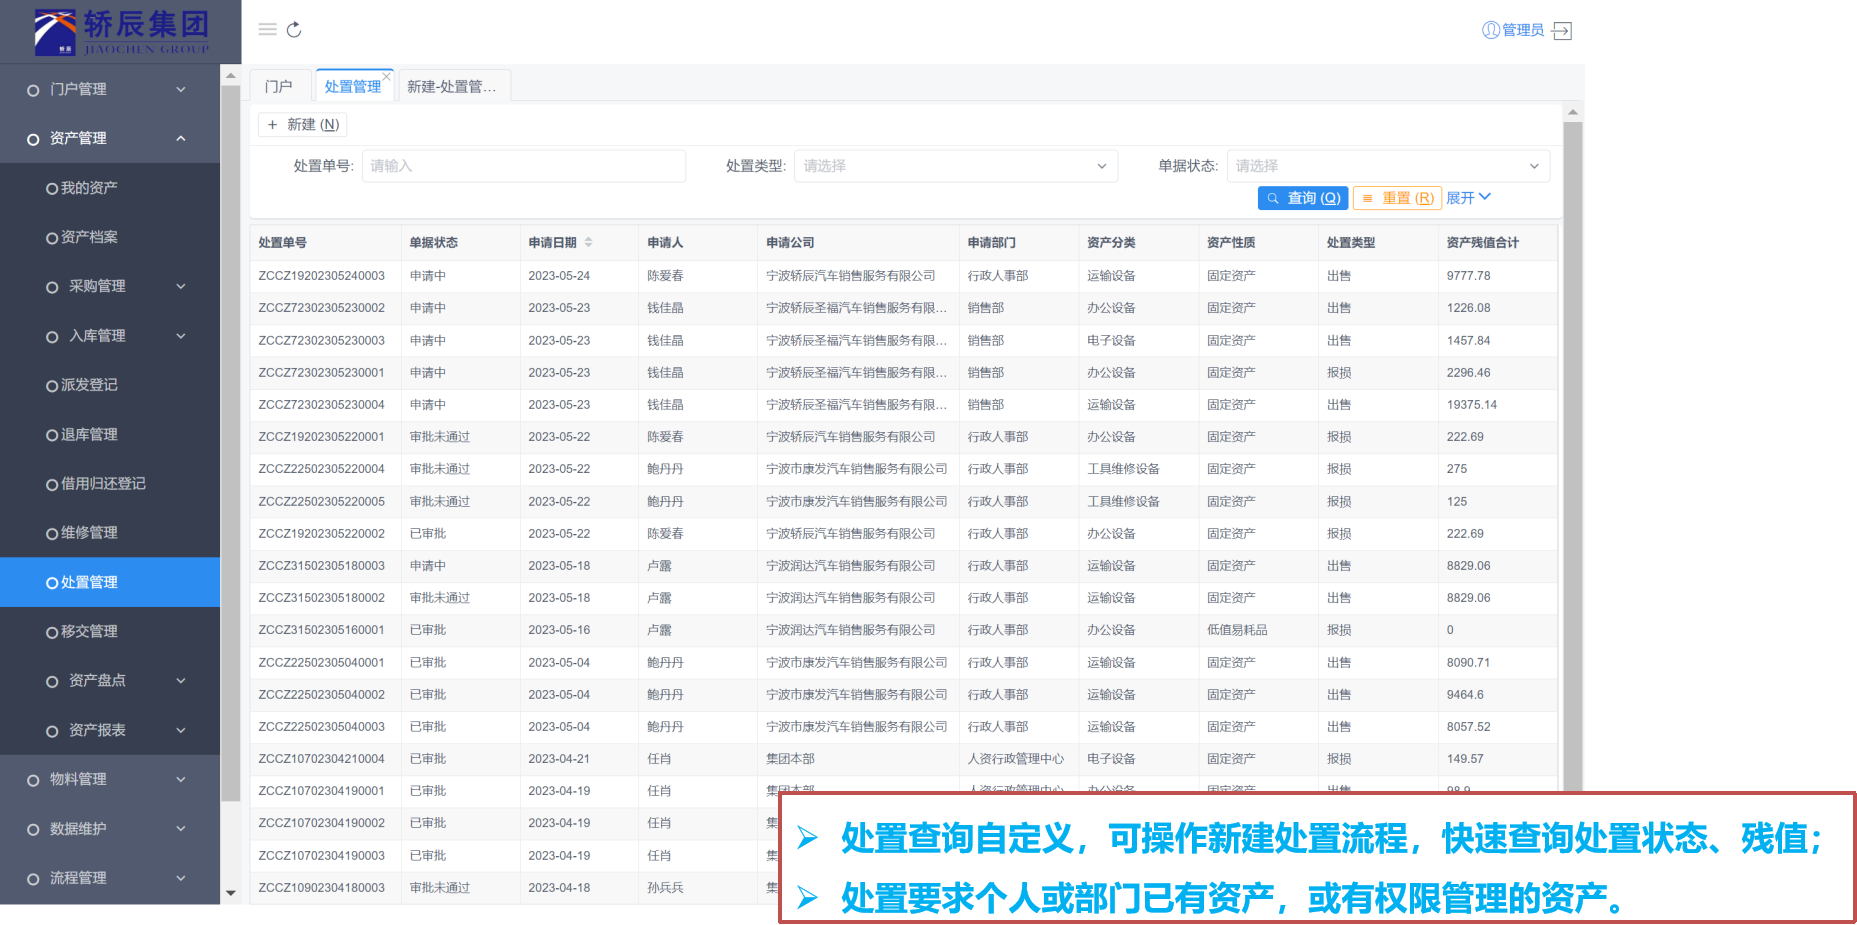Viewport: 1857px width, 925px height.
Task: Close the 处置管理 tab with its X
Action: (x=386, y=76)
